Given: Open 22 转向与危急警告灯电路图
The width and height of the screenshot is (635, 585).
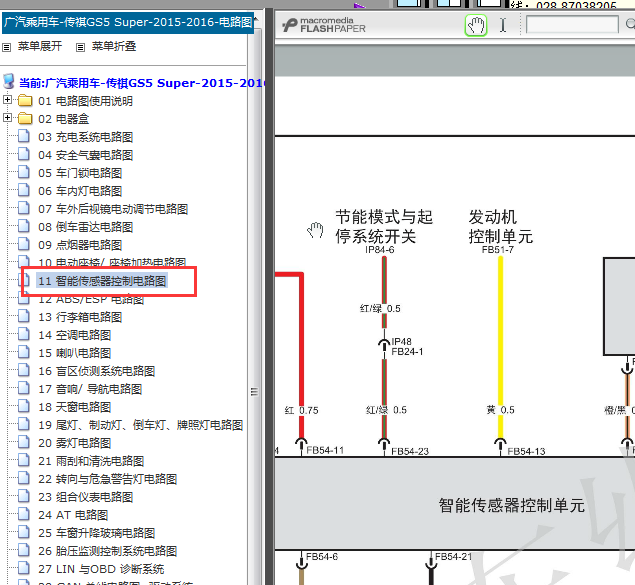Looking at the screenshot, I should [107, 479].
